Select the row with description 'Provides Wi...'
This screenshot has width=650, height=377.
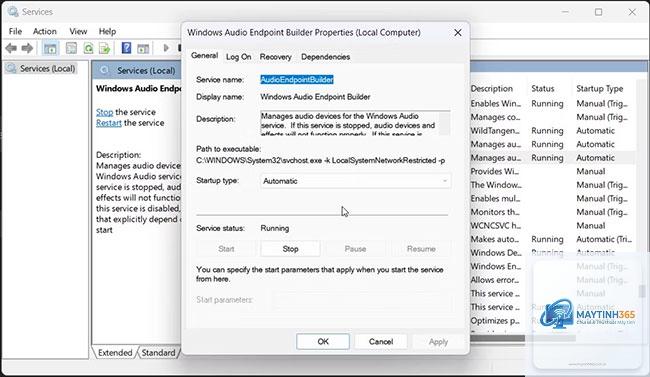[x=553, y=172]
